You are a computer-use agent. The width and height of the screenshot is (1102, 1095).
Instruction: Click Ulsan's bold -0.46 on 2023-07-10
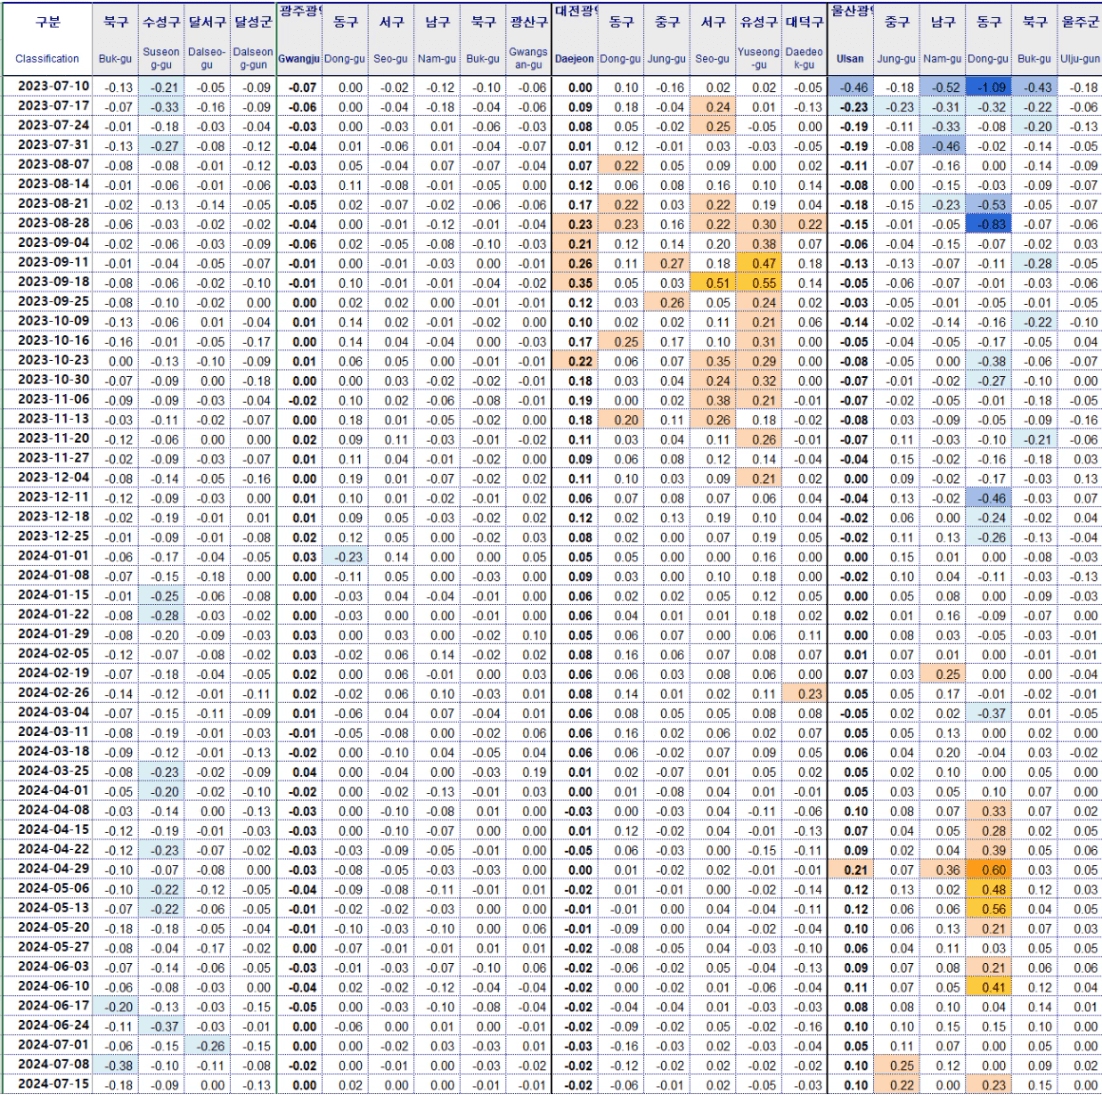[850, 87]
